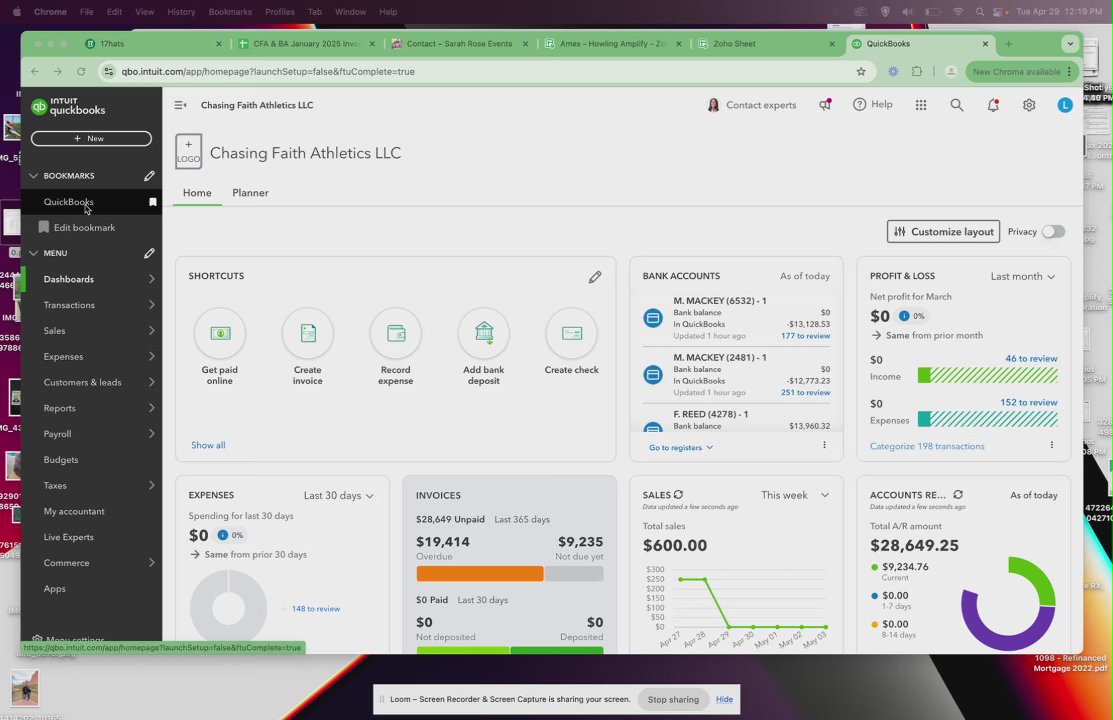Click the 177 to review link

[805, 336]
